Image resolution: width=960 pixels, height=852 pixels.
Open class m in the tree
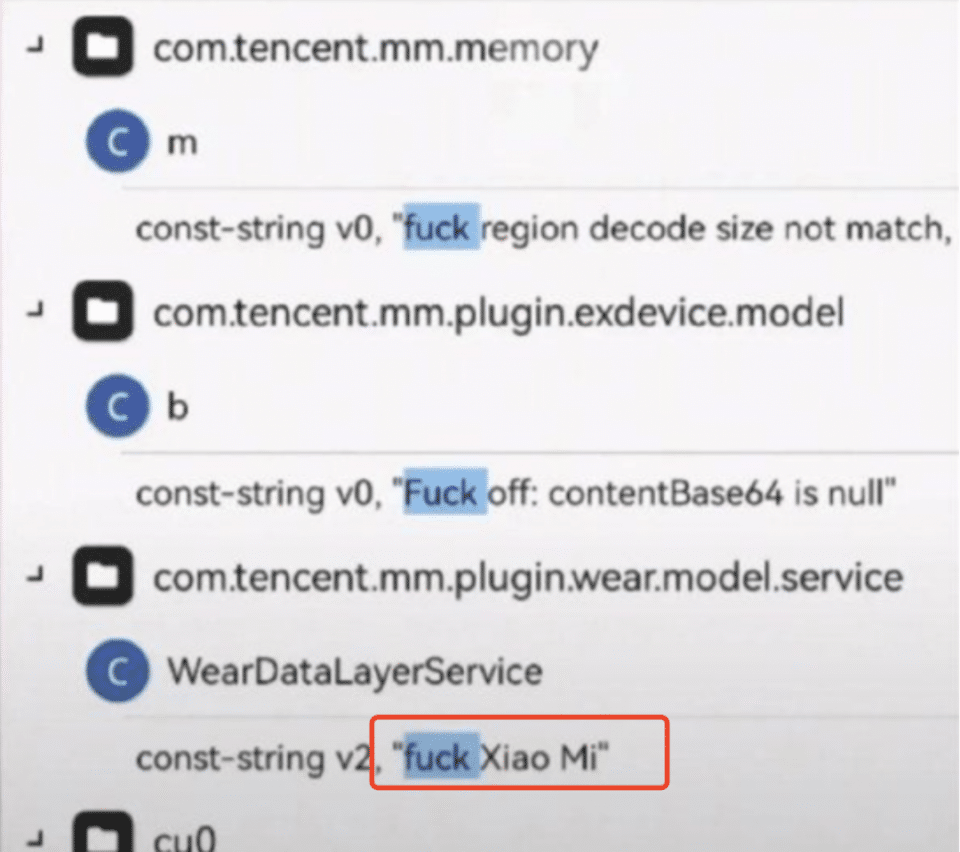[x=182, y=144]
